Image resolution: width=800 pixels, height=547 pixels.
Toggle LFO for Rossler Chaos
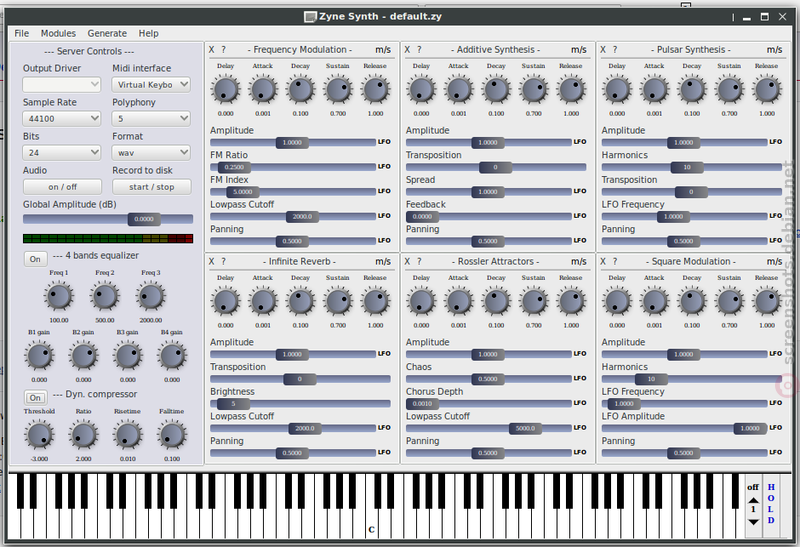580,378
